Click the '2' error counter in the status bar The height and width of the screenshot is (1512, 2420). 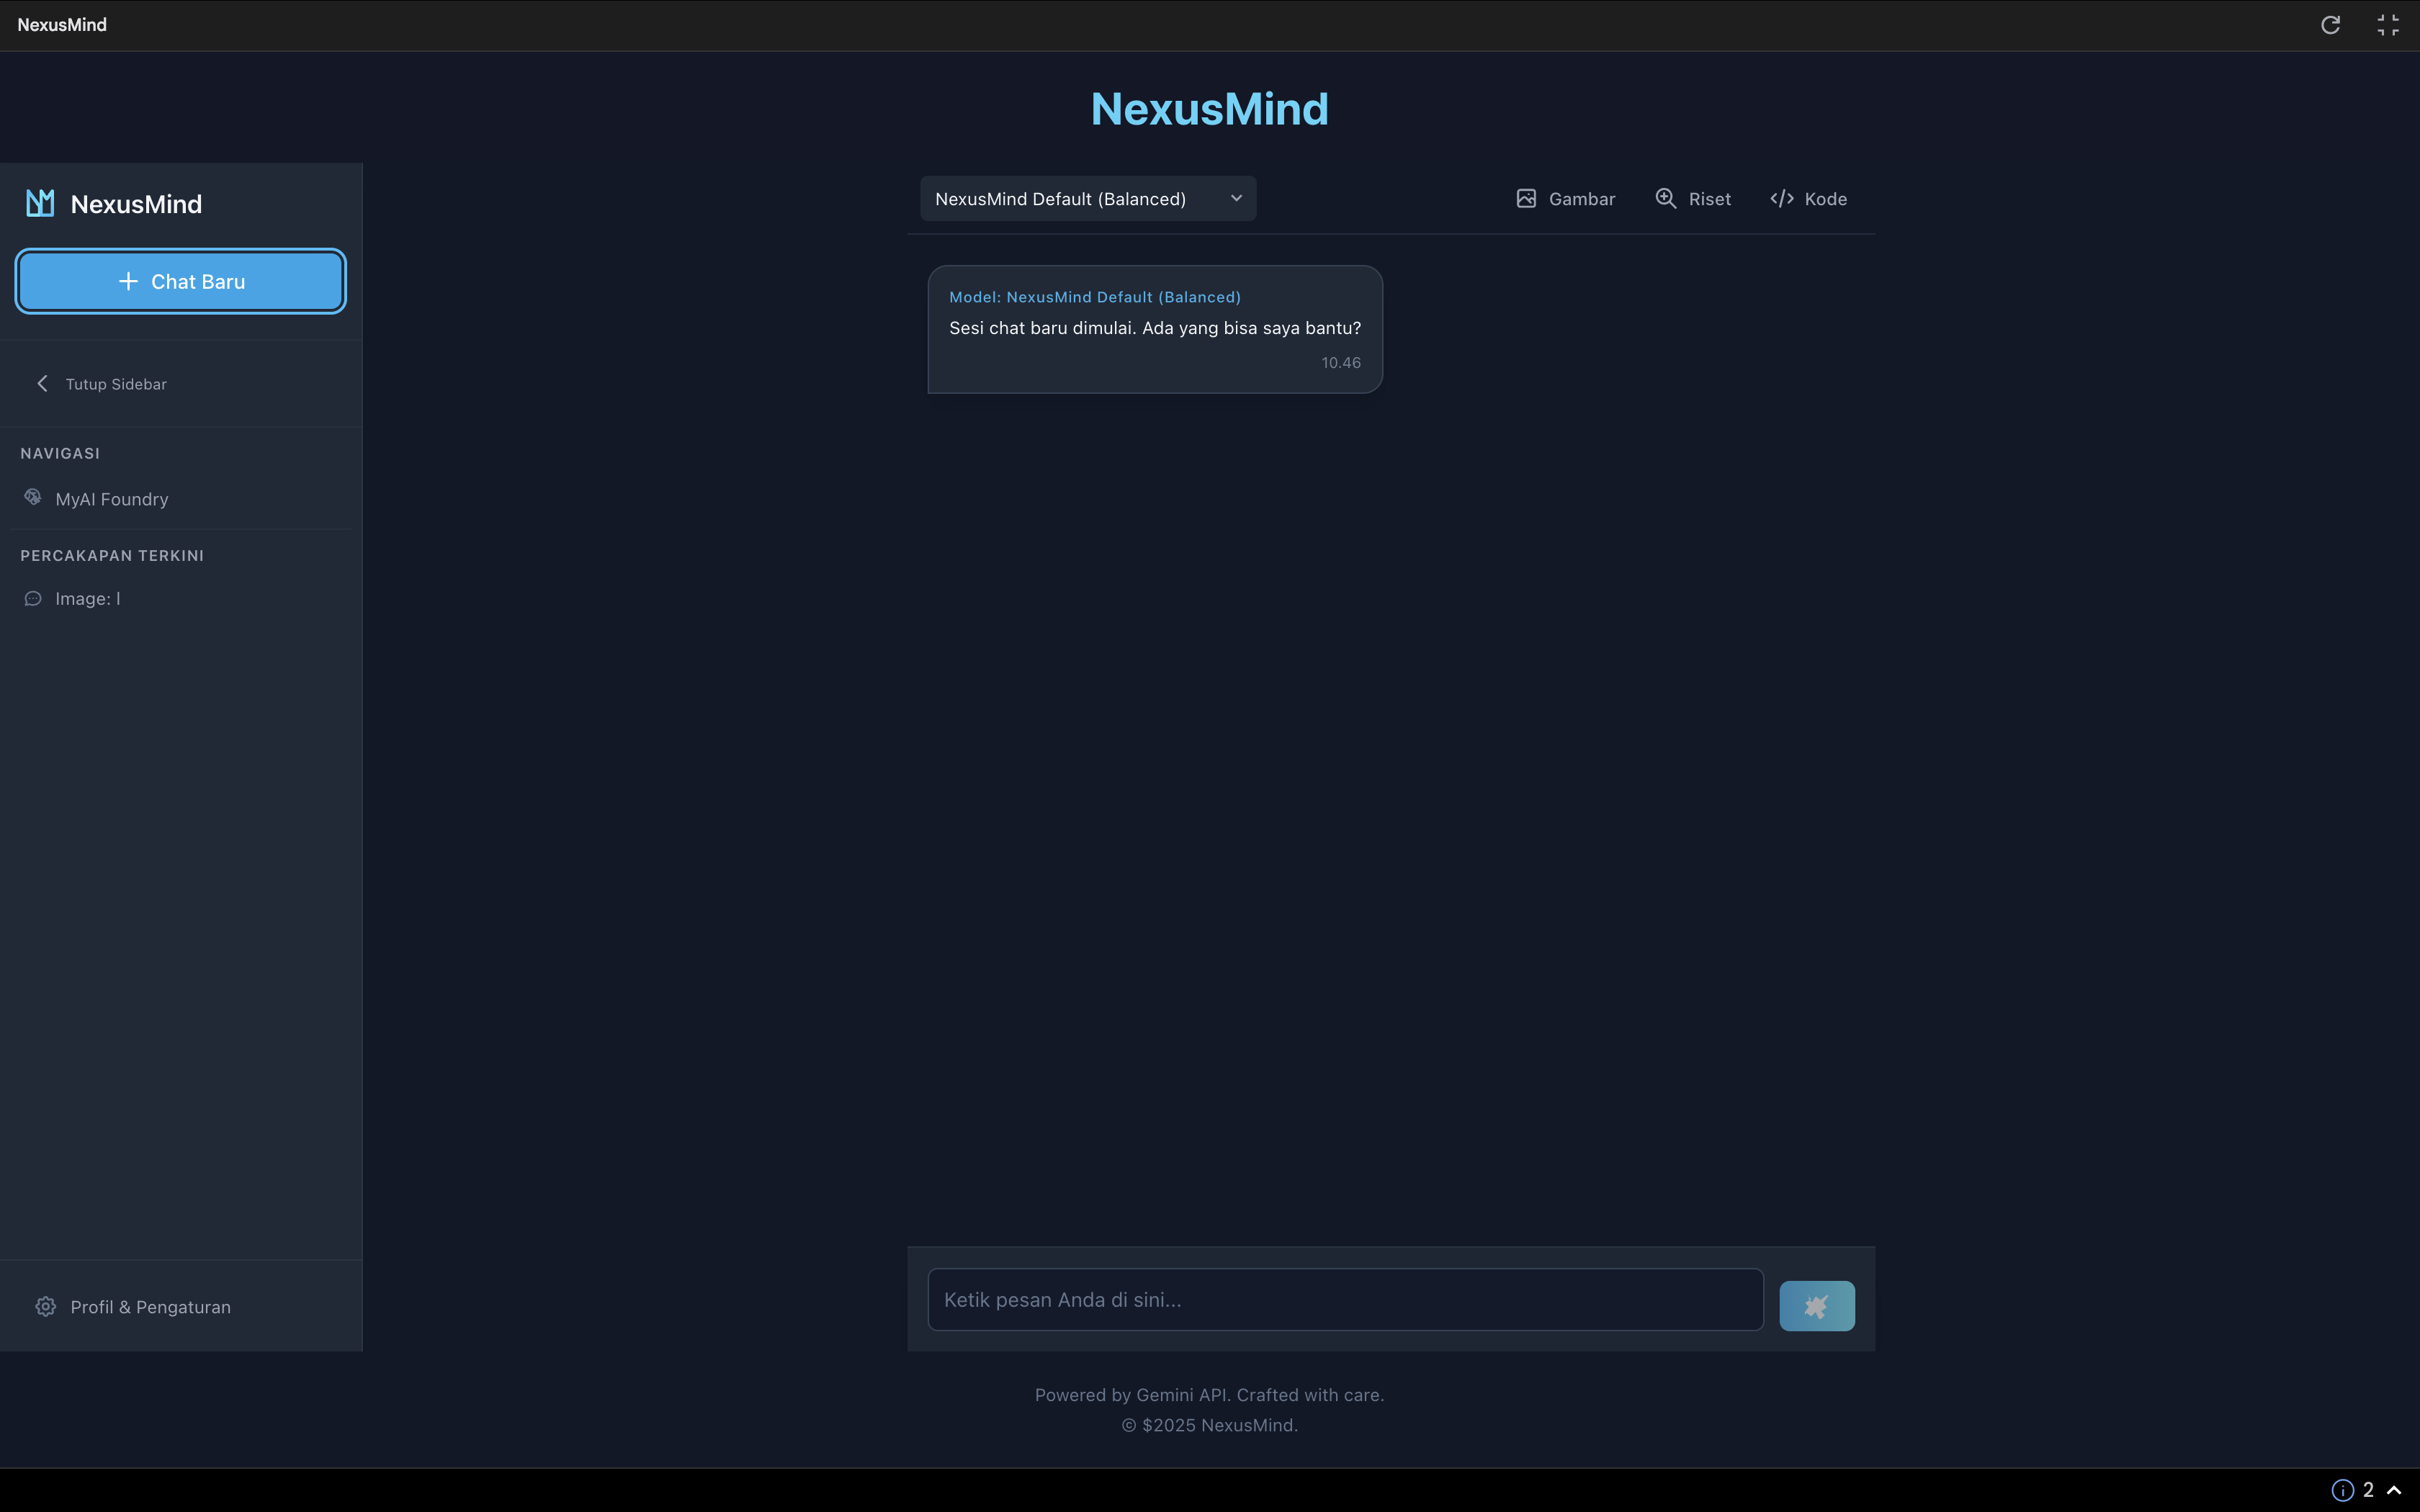[2369, 1489]
